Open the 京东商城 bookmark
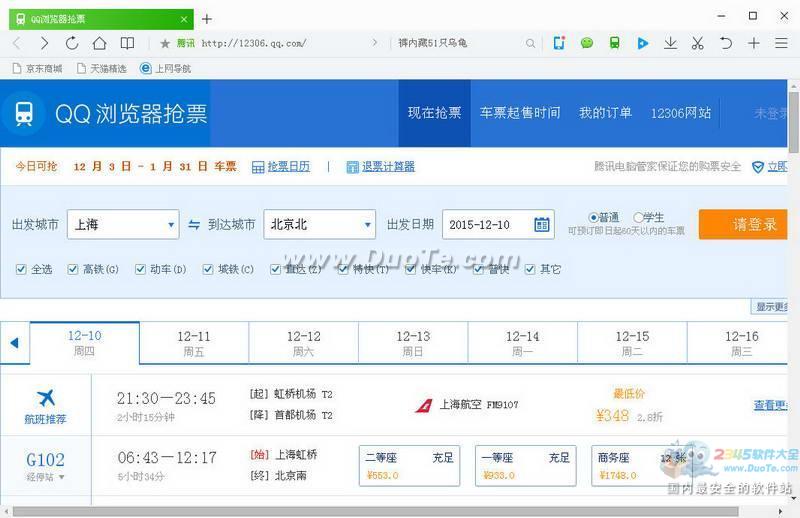This screenshot has width=800, height=518. click(x=37, y=68)
